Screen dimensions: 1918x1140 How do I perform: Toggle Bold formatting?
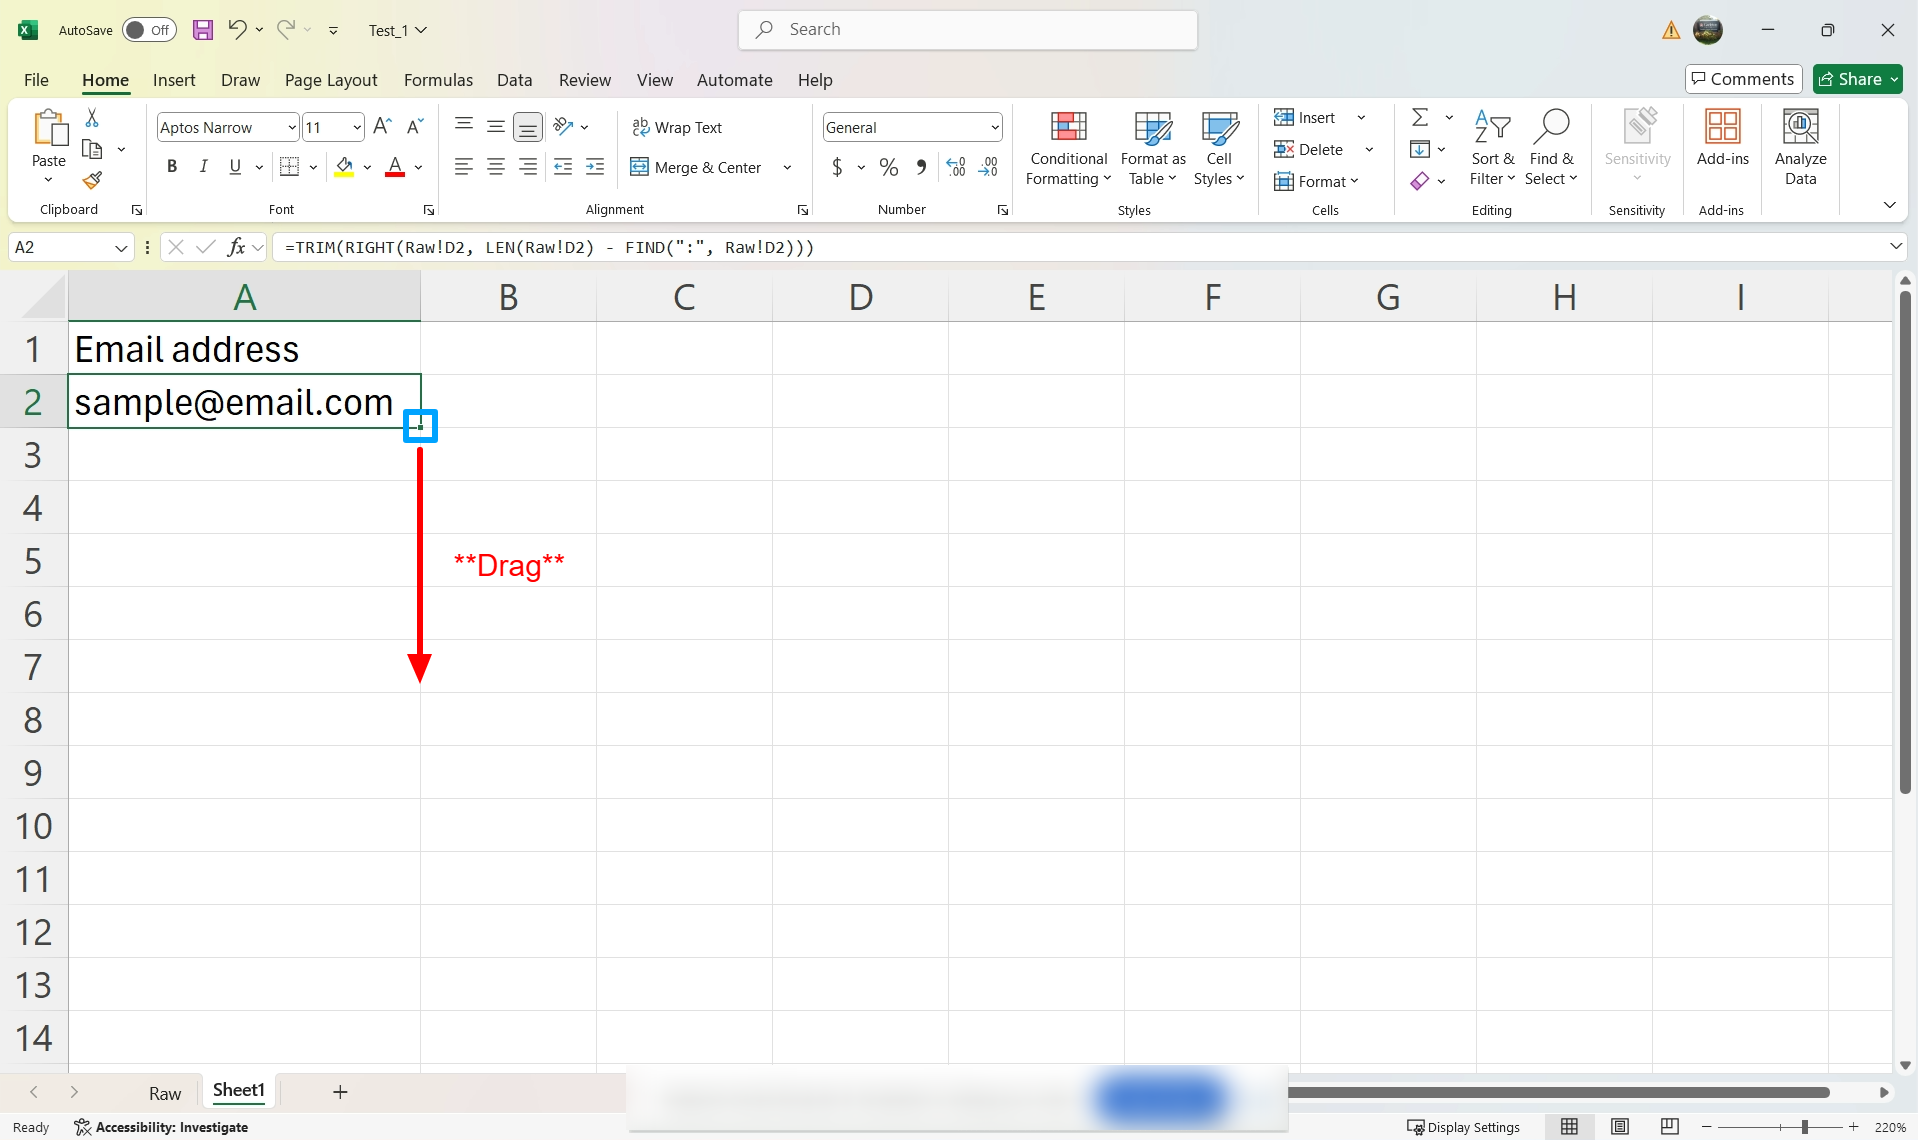coord(172,167)
